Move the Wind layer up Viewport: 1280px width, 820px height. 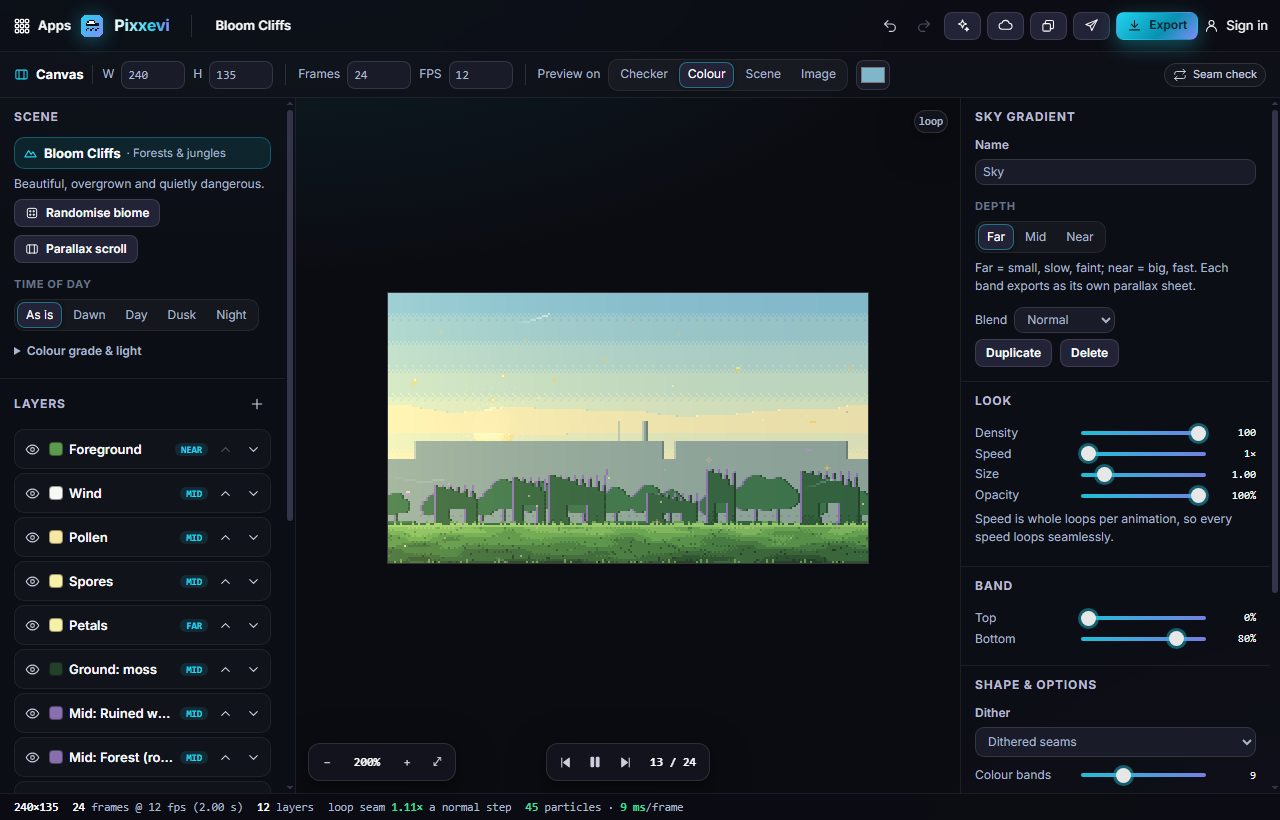pyautogui.click(x=226, y=494)
